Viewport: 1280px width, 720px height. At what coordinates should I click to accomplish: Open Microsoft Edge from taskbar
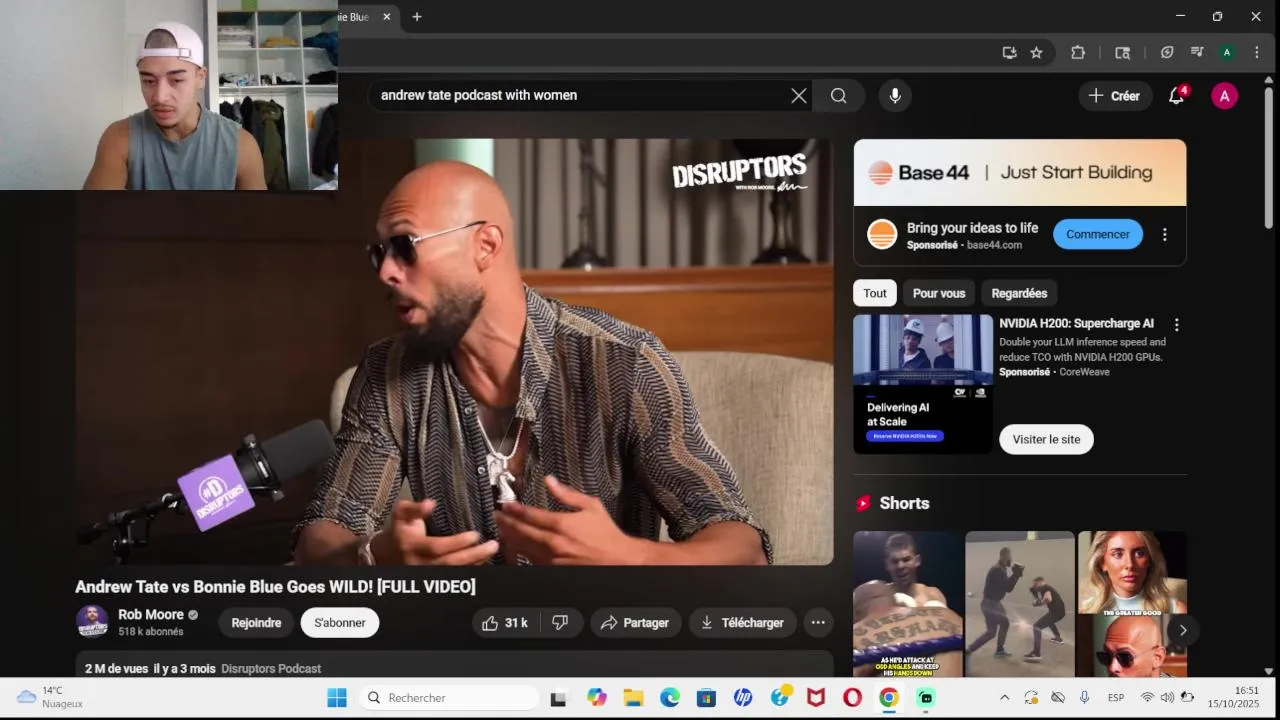[x=670, y=698]
